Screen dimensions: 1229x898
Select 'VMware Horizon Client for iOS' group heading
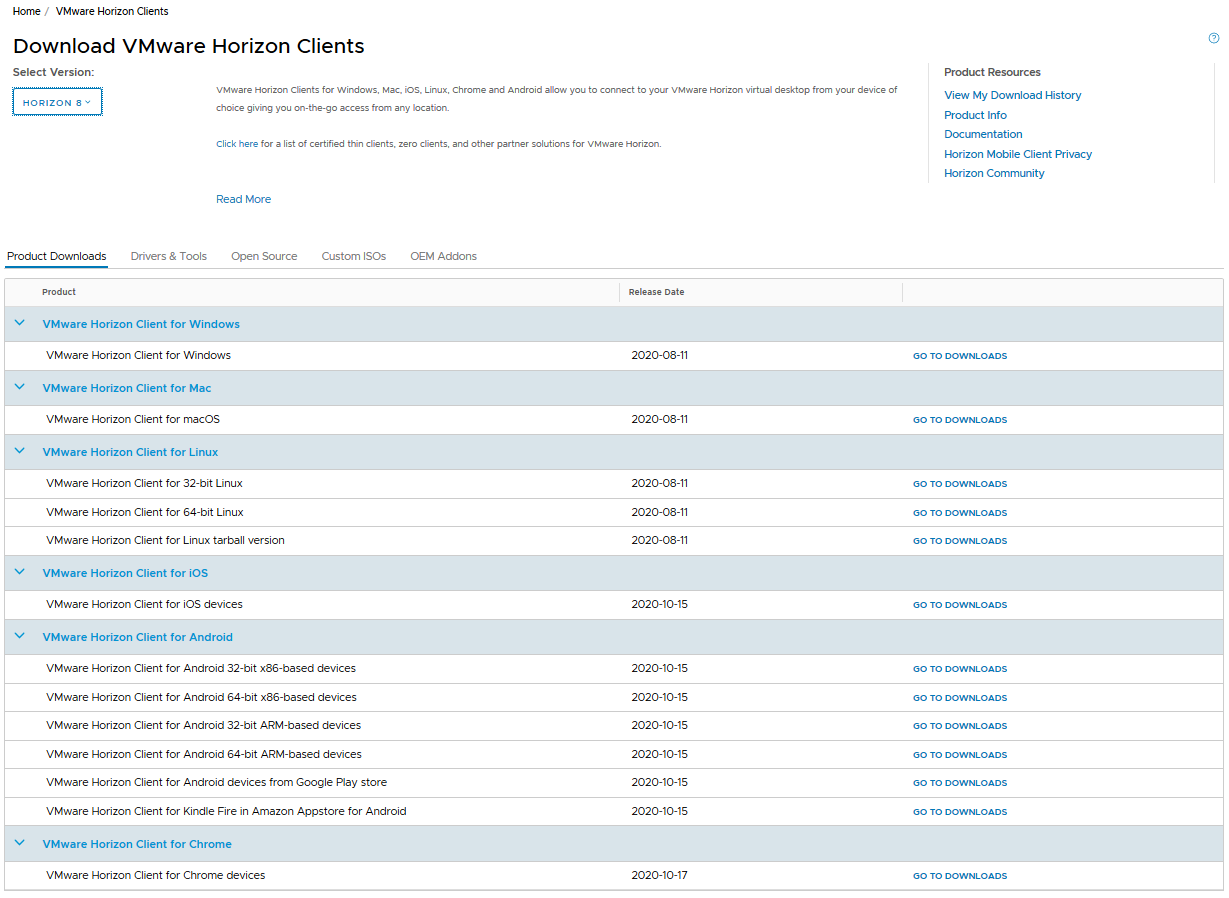point(125,573)
